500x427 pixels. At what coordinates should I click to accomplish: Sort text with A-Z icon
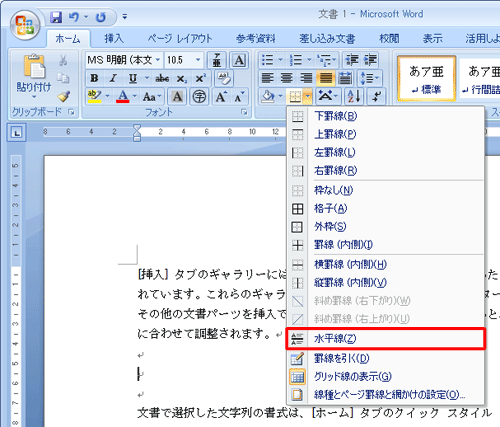click(354, 97)
